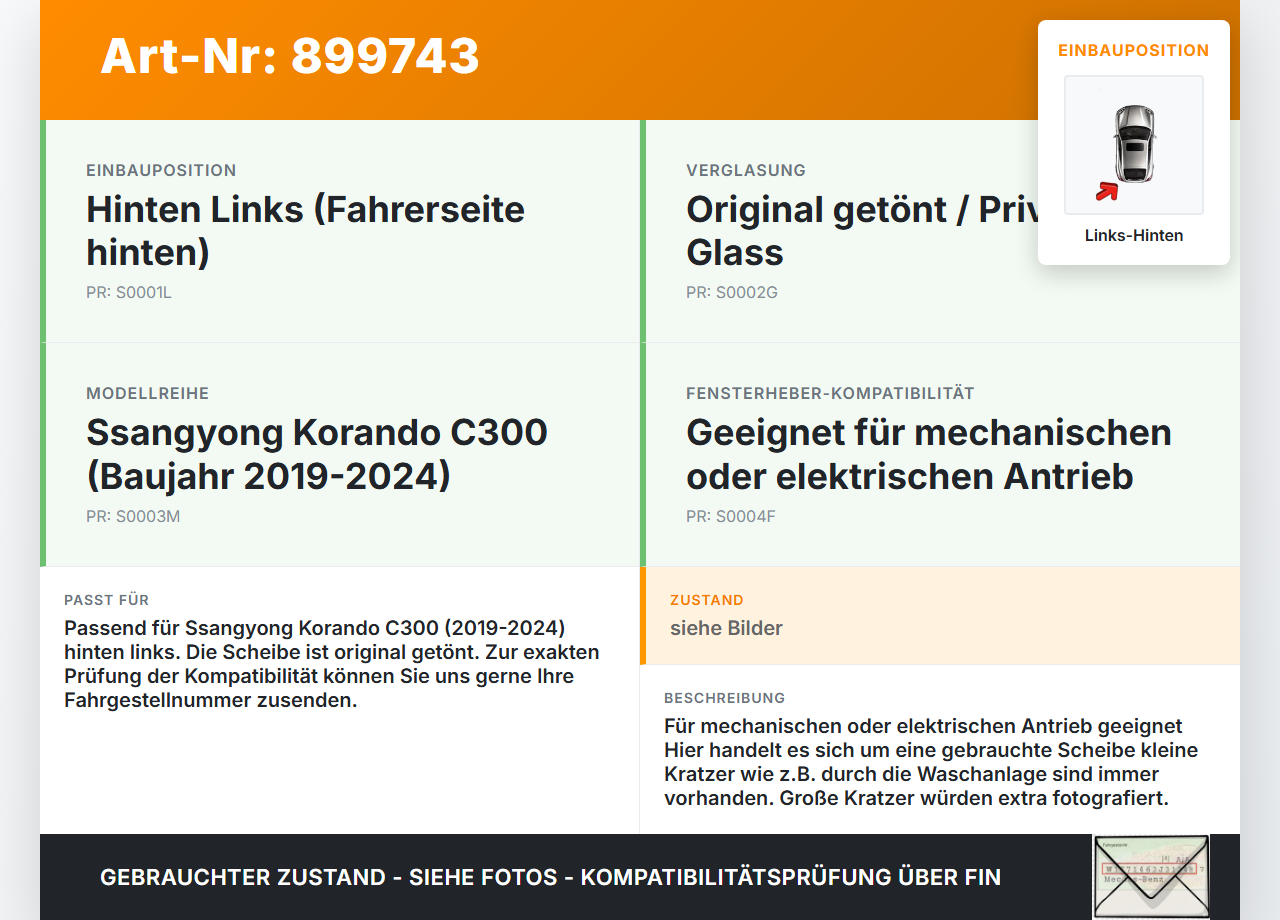
Task: Click 'Ssangyong Korando C300 (Baujahr 2019-2024)' value
Action: pyautogui.click(x=317, y=454)
